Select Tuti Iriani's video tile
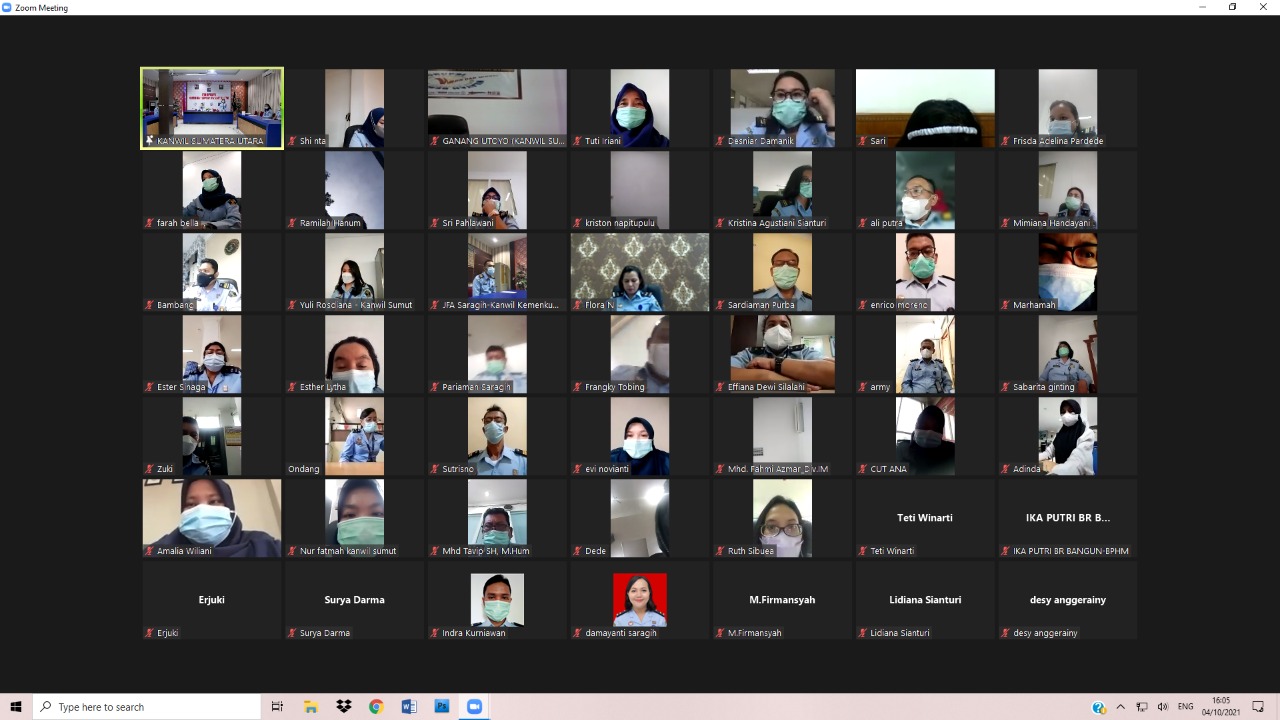 click(x=640, y=108)
